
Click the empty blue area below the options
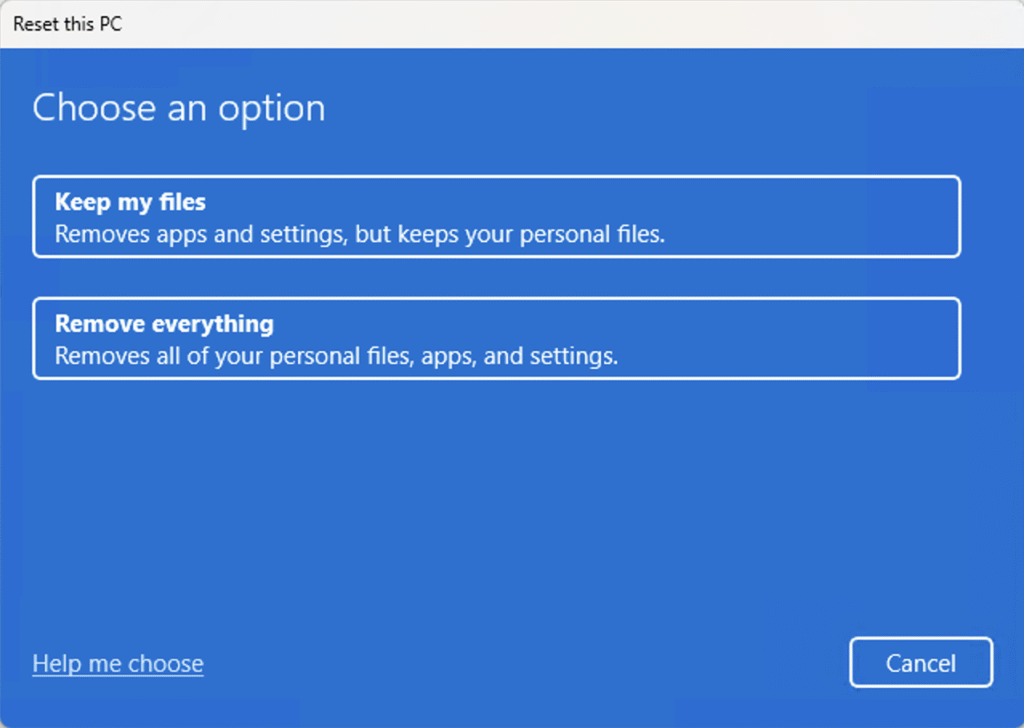pyautogui.click(x=500, y=500)
